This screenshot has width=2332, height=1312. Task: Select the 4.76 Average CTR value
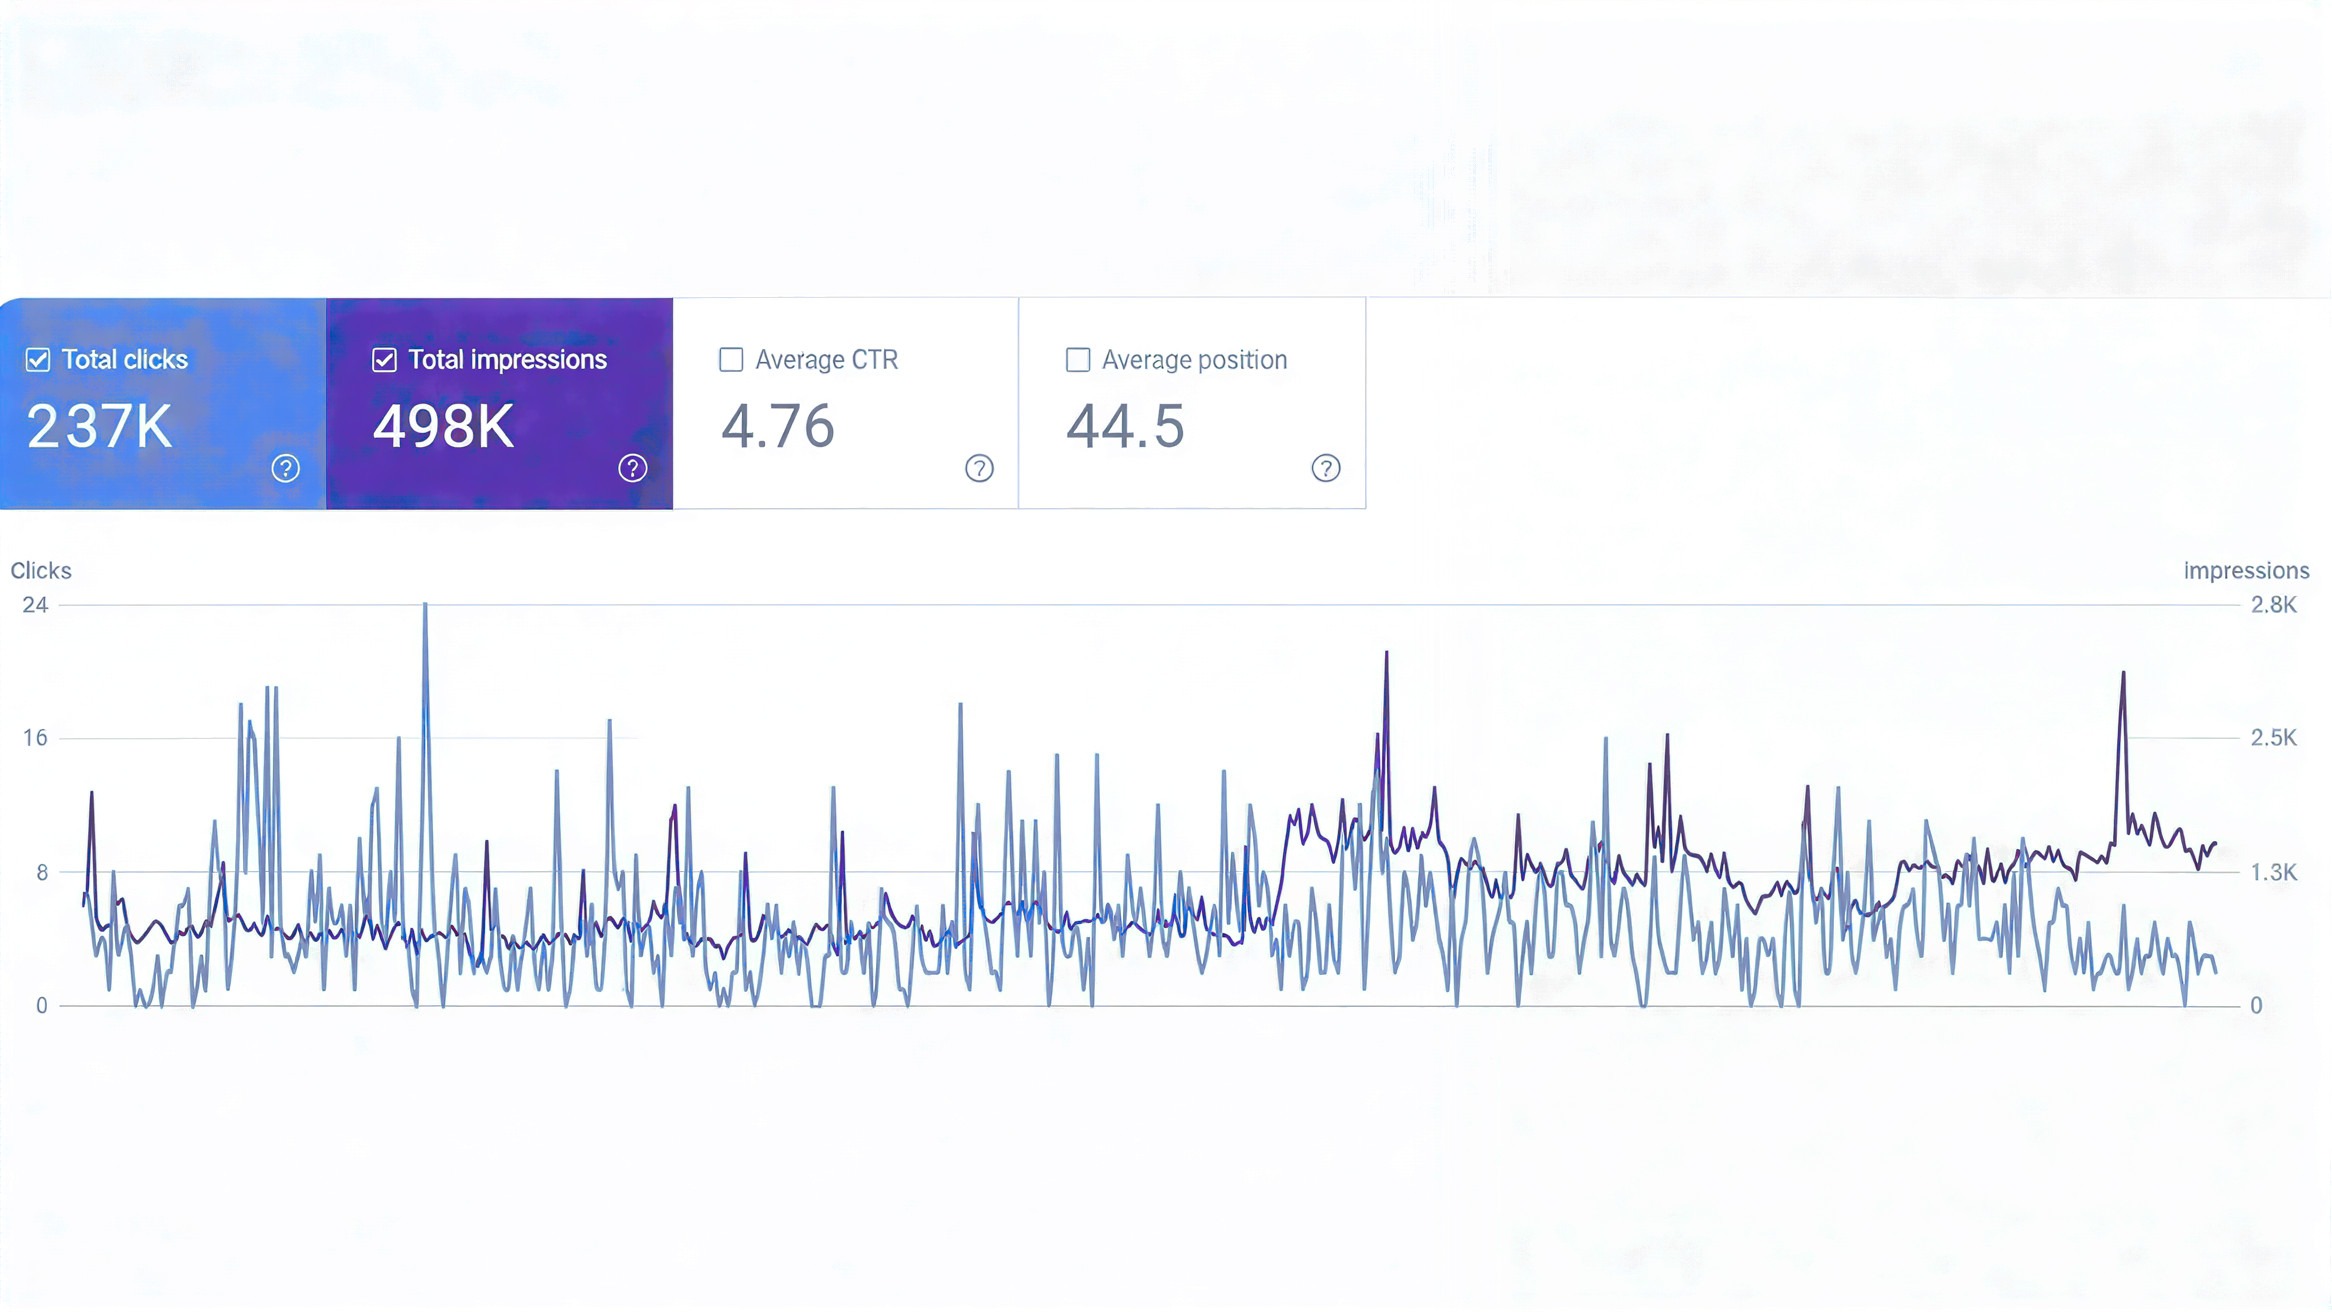coord(777,427)
